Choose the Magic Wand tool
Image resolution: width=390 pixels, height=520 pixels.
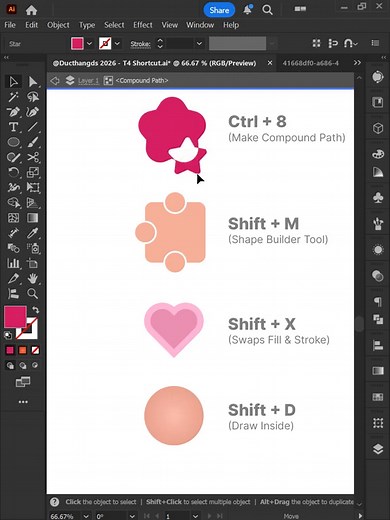(13, 97)
